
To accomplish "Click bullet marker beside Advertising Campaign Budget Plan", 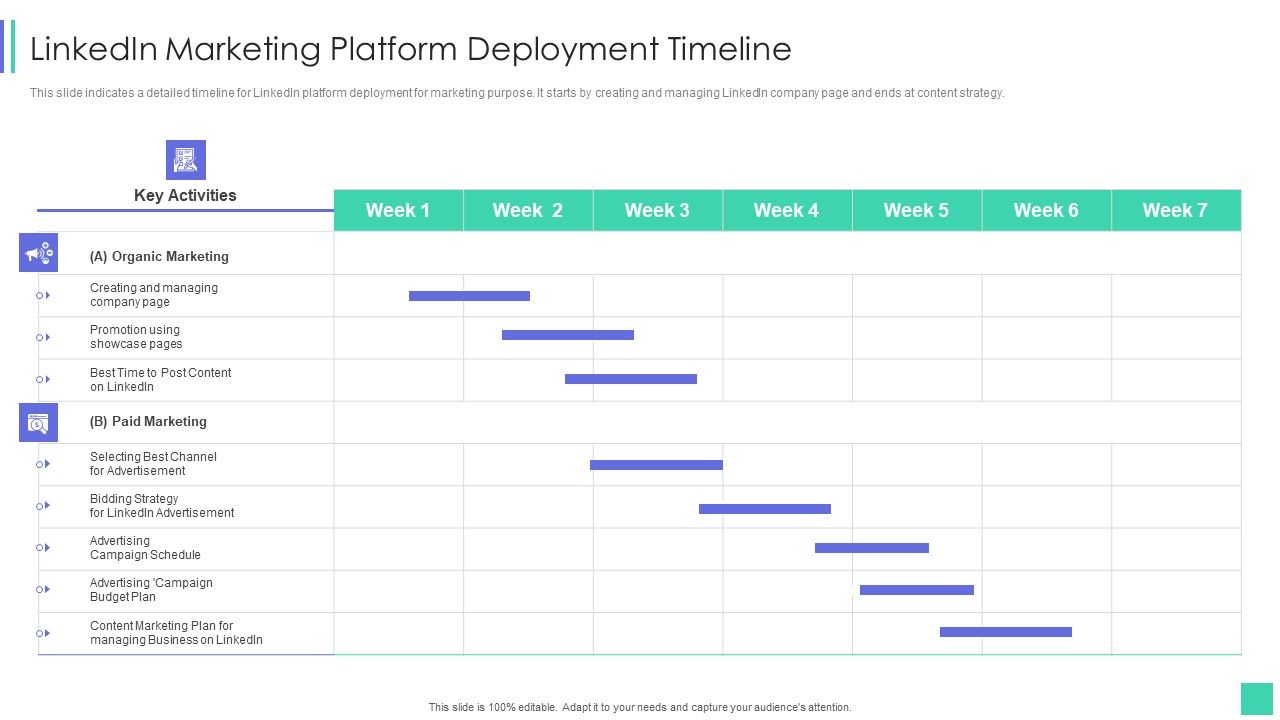I will pyautogui.click(x=43, y=590).
